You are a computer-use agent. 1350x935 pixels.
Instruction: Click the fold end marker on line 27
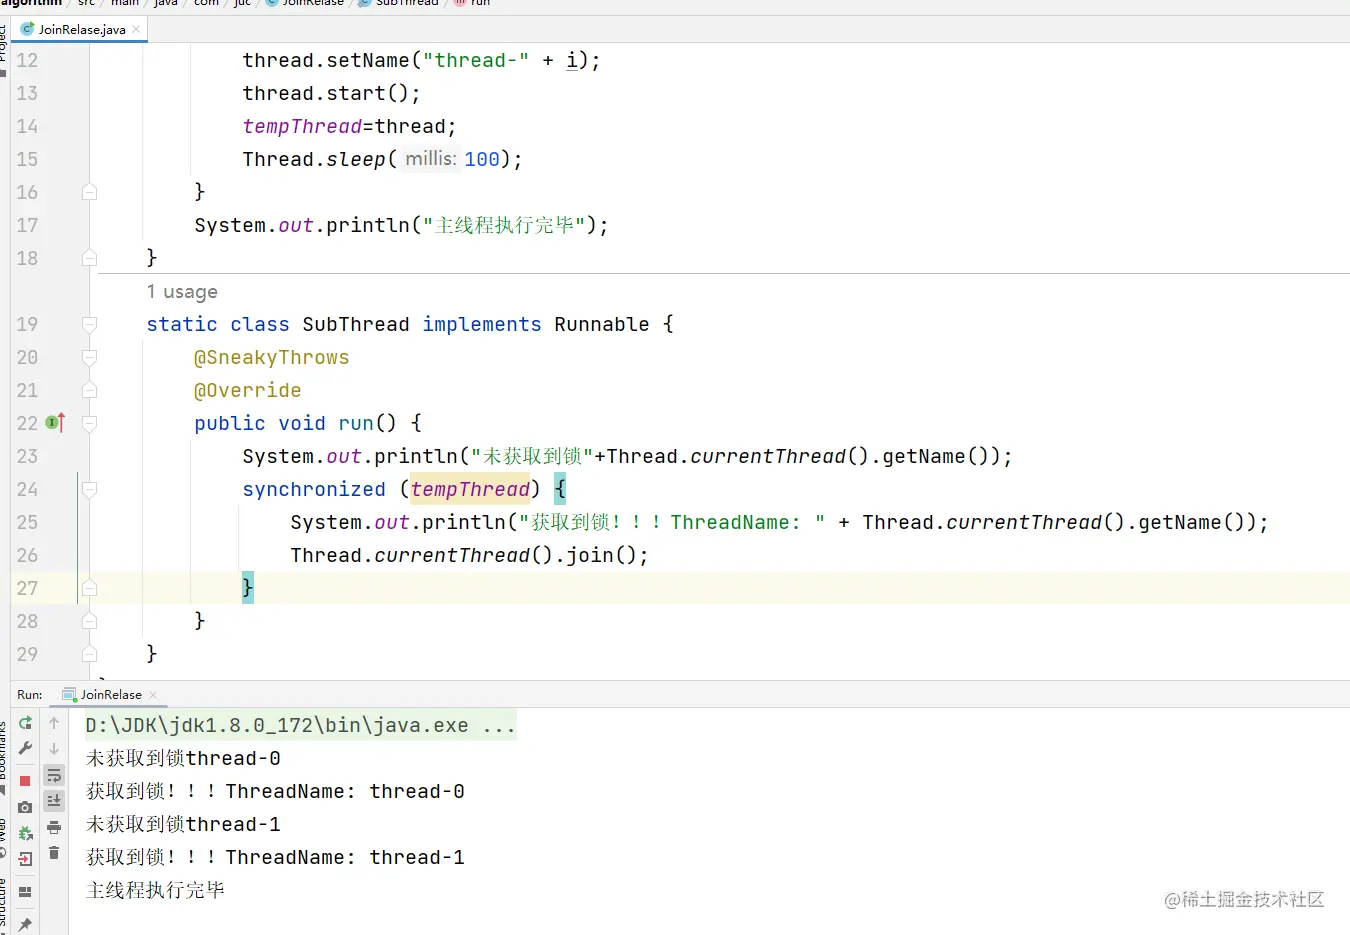coord(89,588)
